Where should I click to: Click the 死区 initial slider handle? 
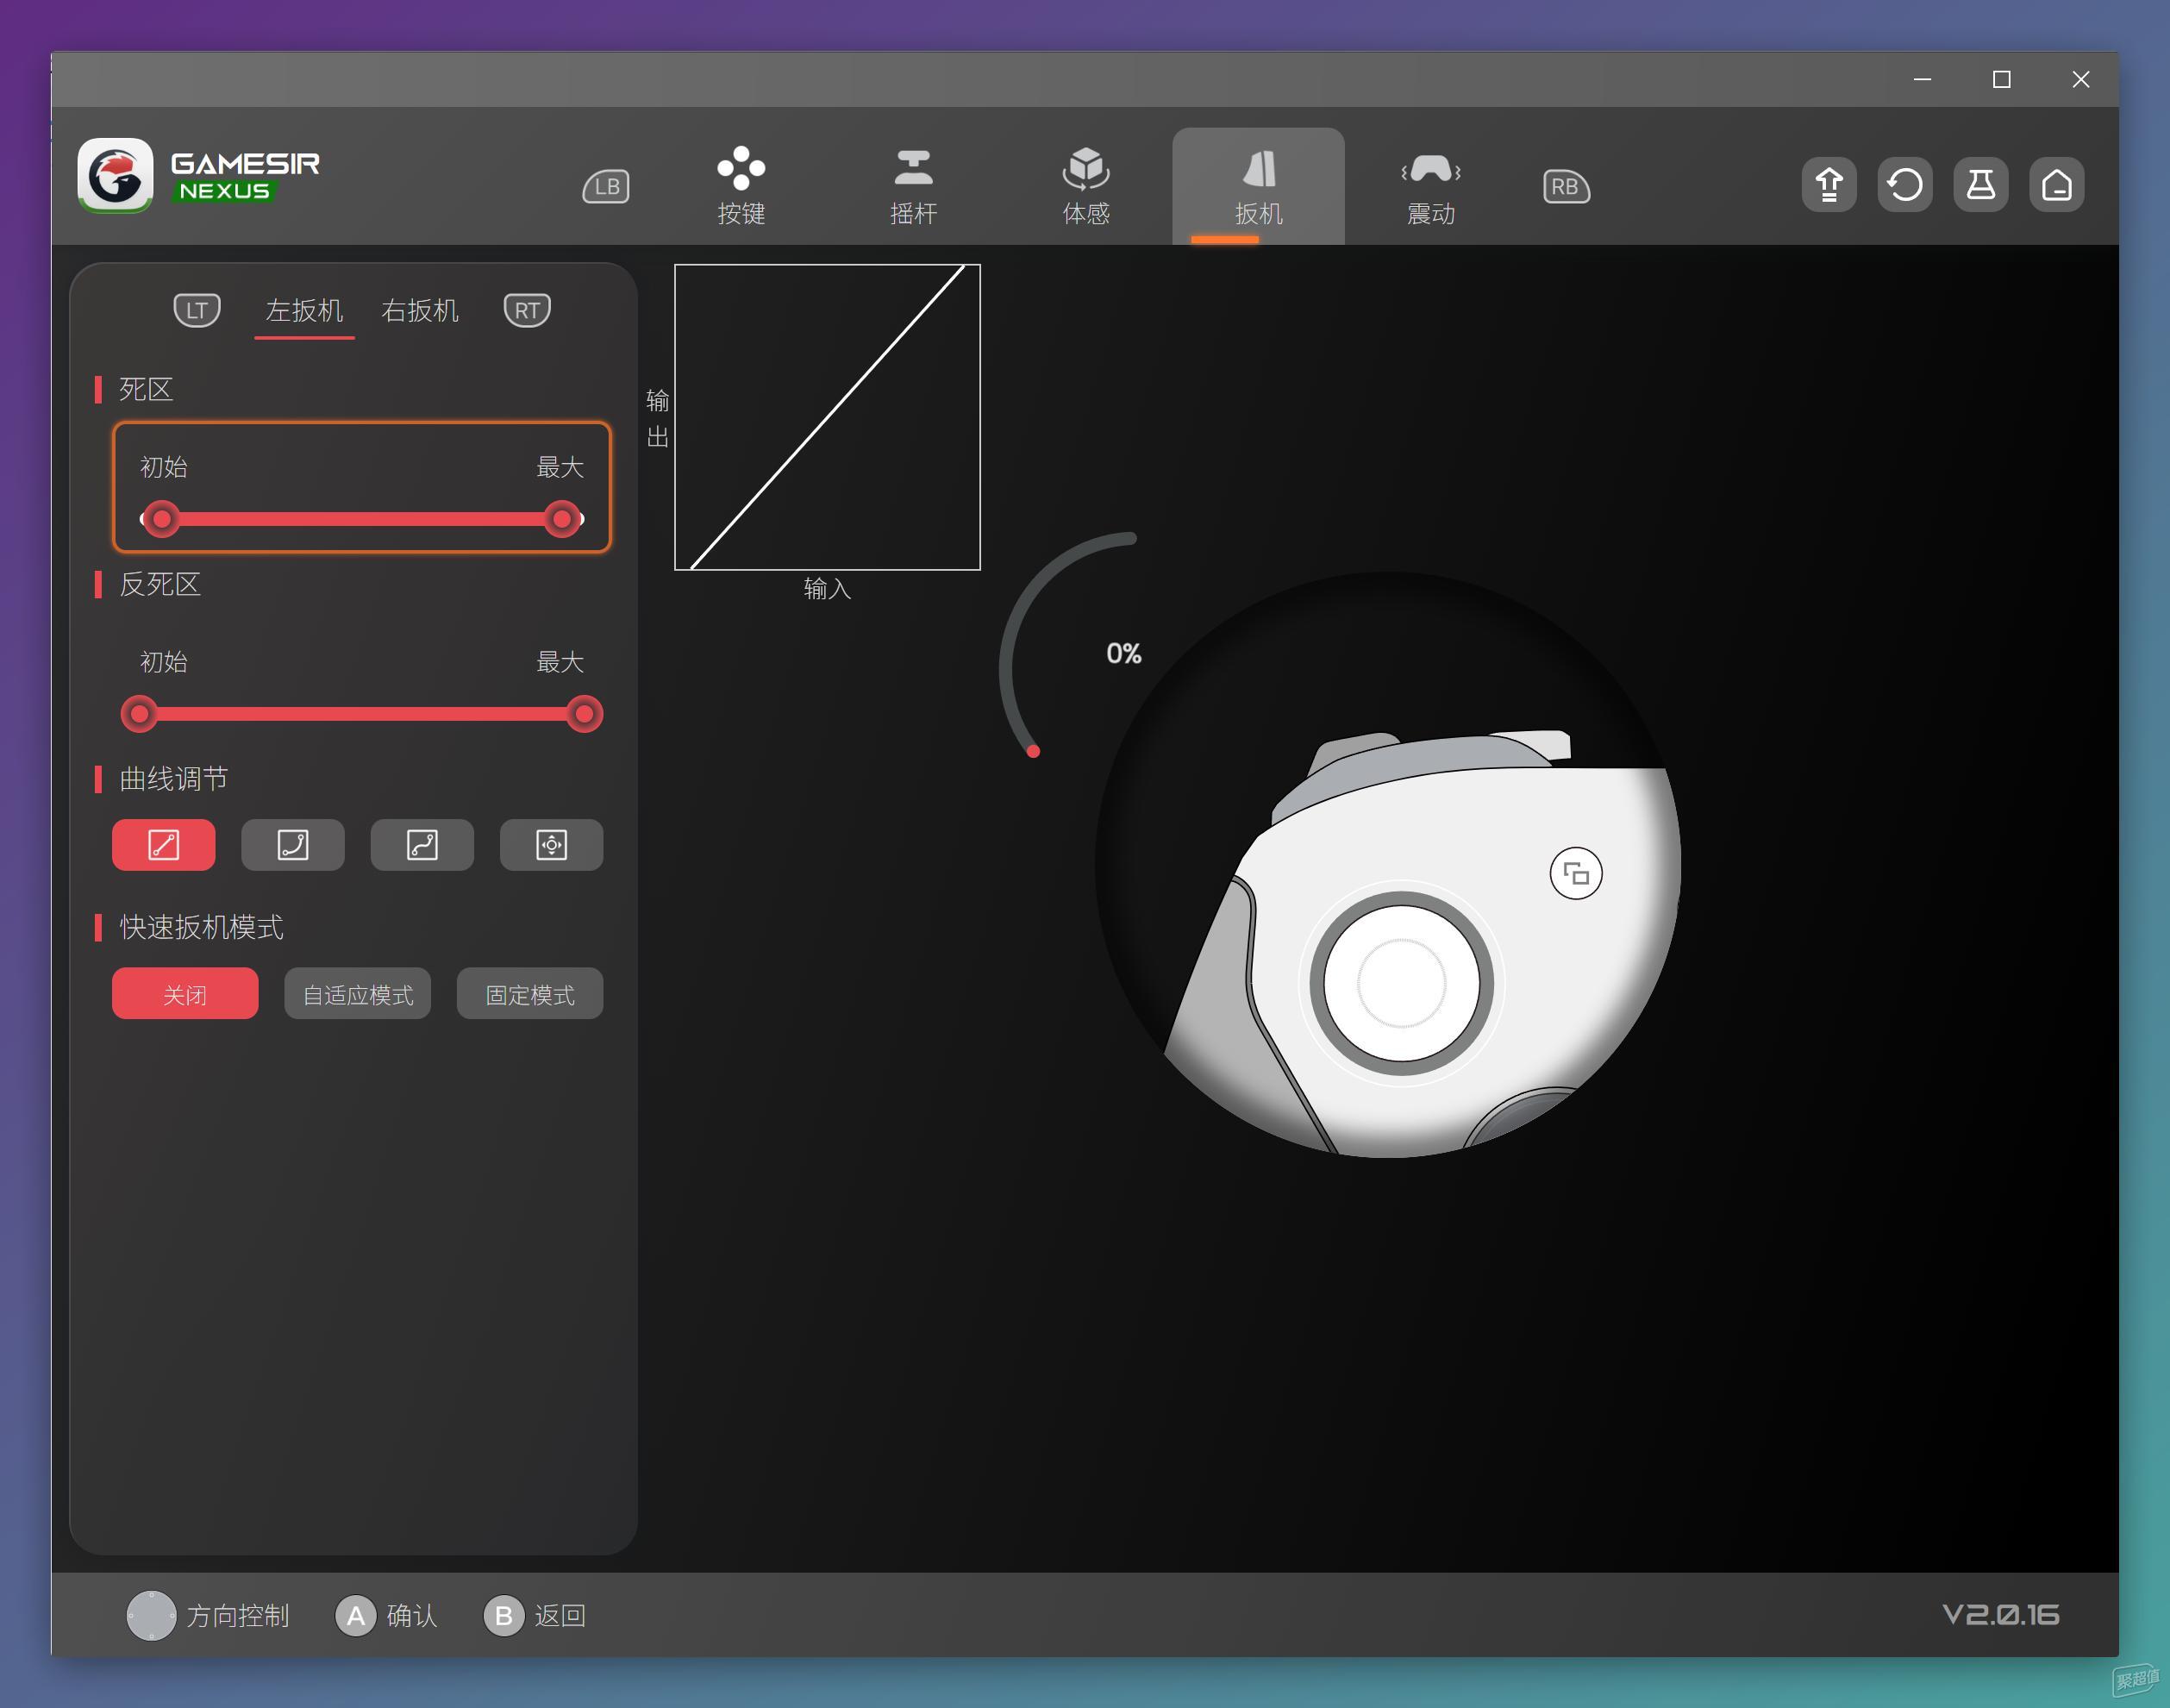[161, 519]
